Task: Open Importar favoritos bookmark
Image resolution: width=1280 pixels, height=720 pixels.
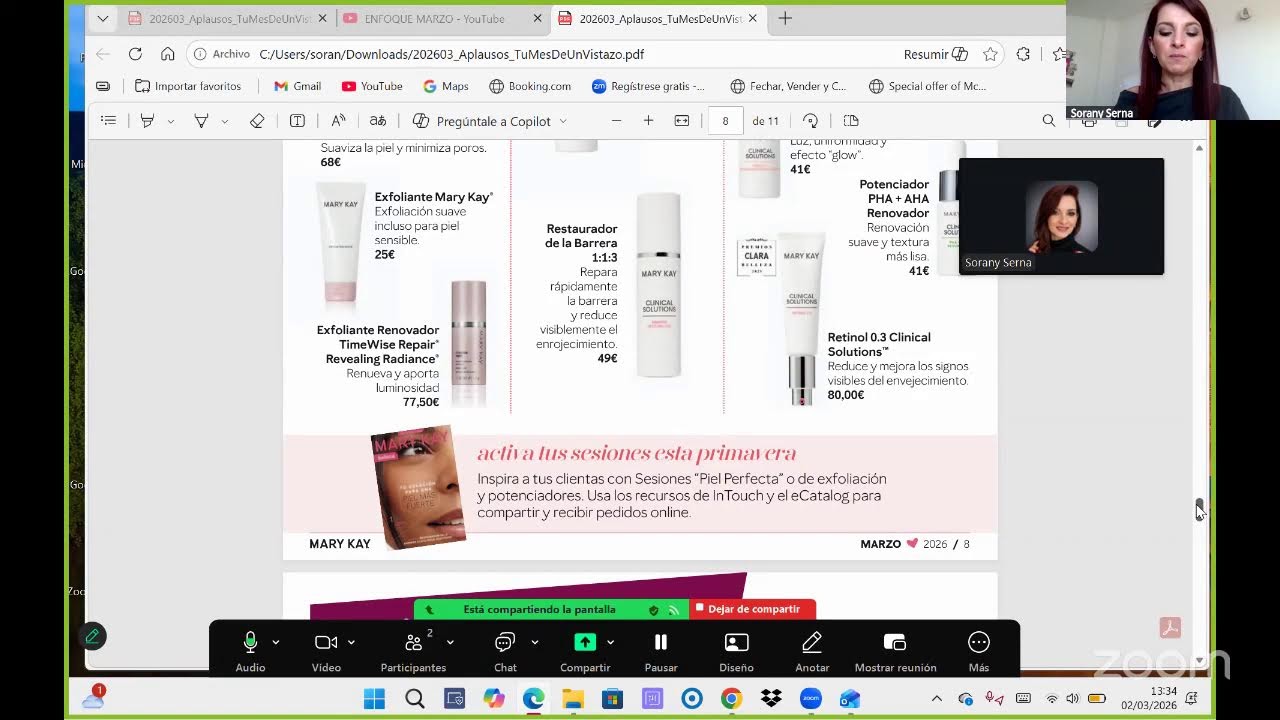Action: point(188,86)
